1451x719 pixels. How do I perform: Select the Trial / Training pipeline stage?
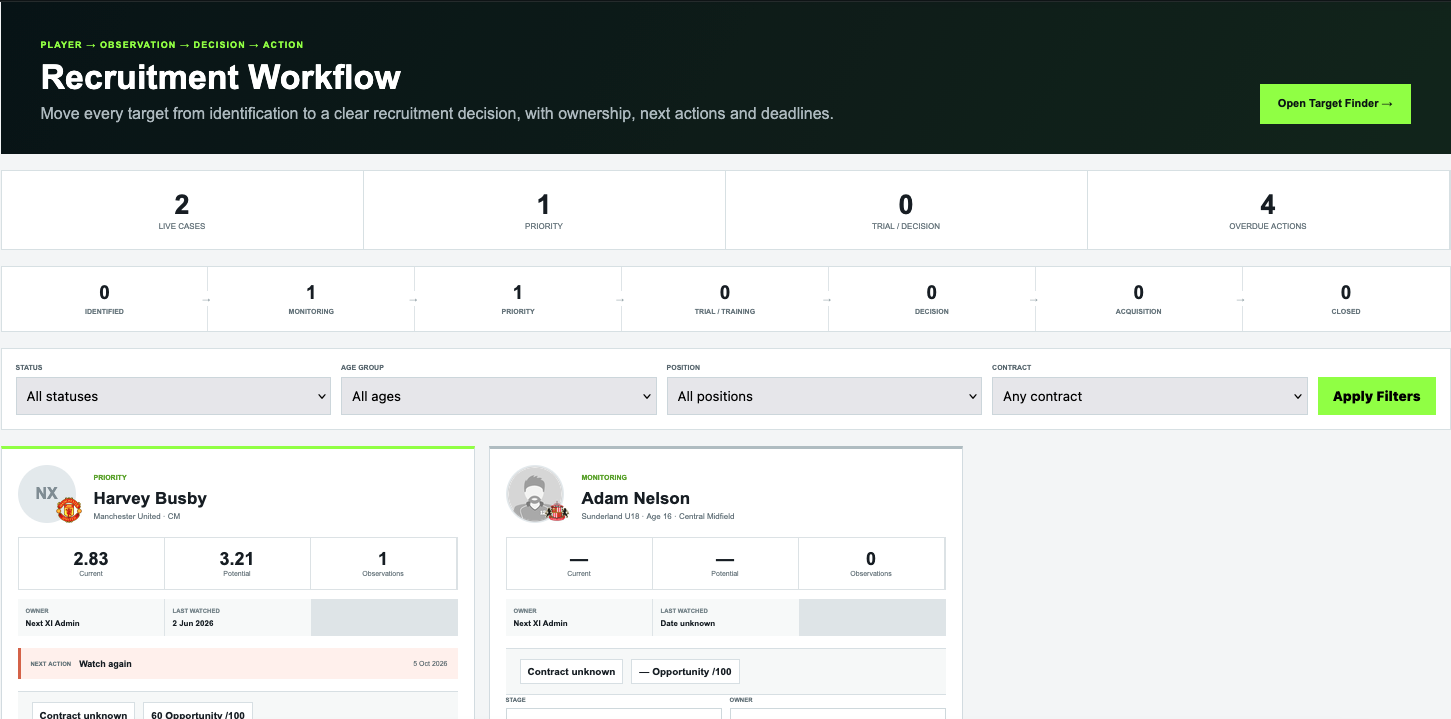[x=725, y=299]
